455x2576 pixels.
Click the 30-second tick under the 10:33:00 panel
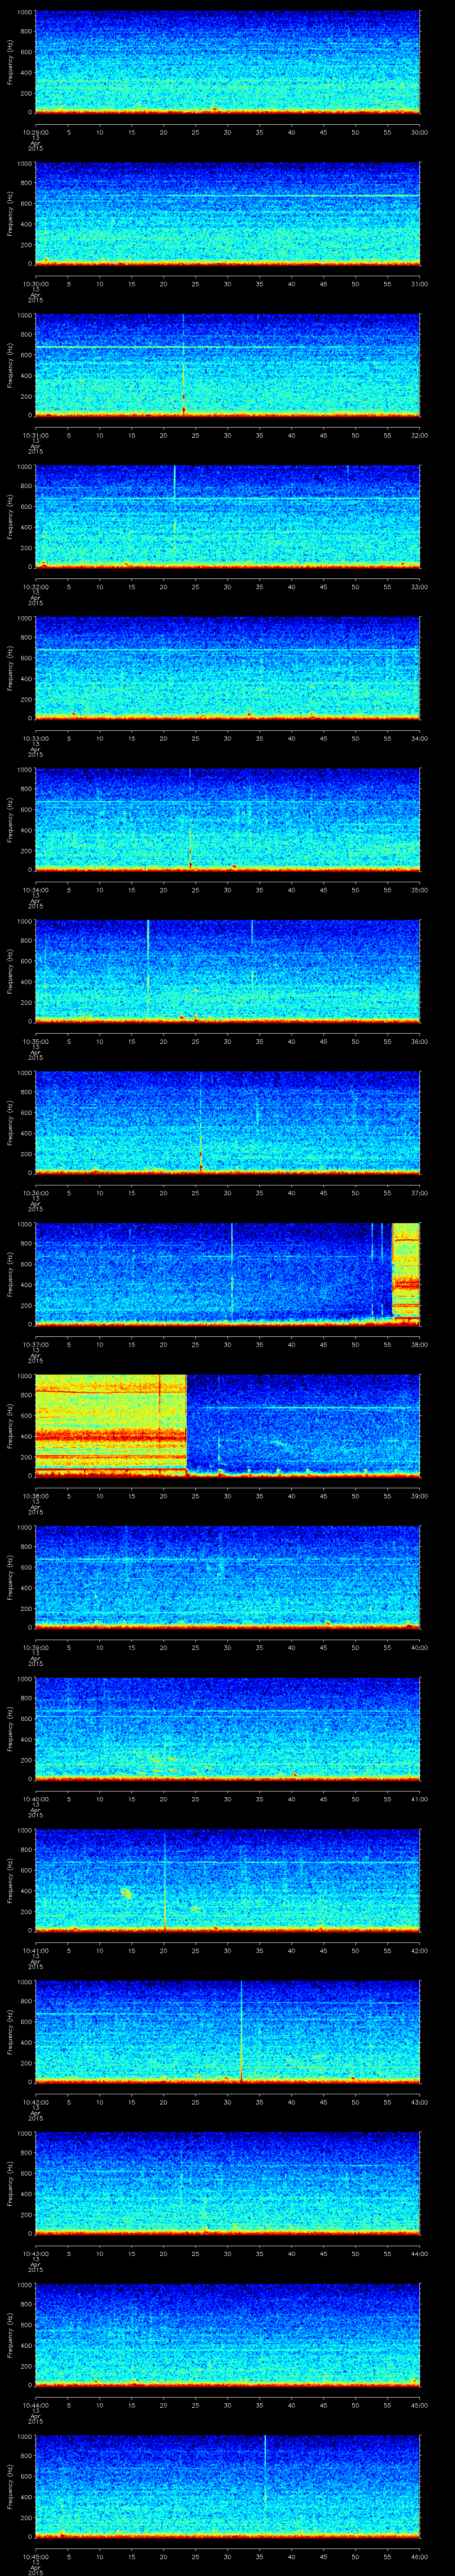(x=228, y=738)
